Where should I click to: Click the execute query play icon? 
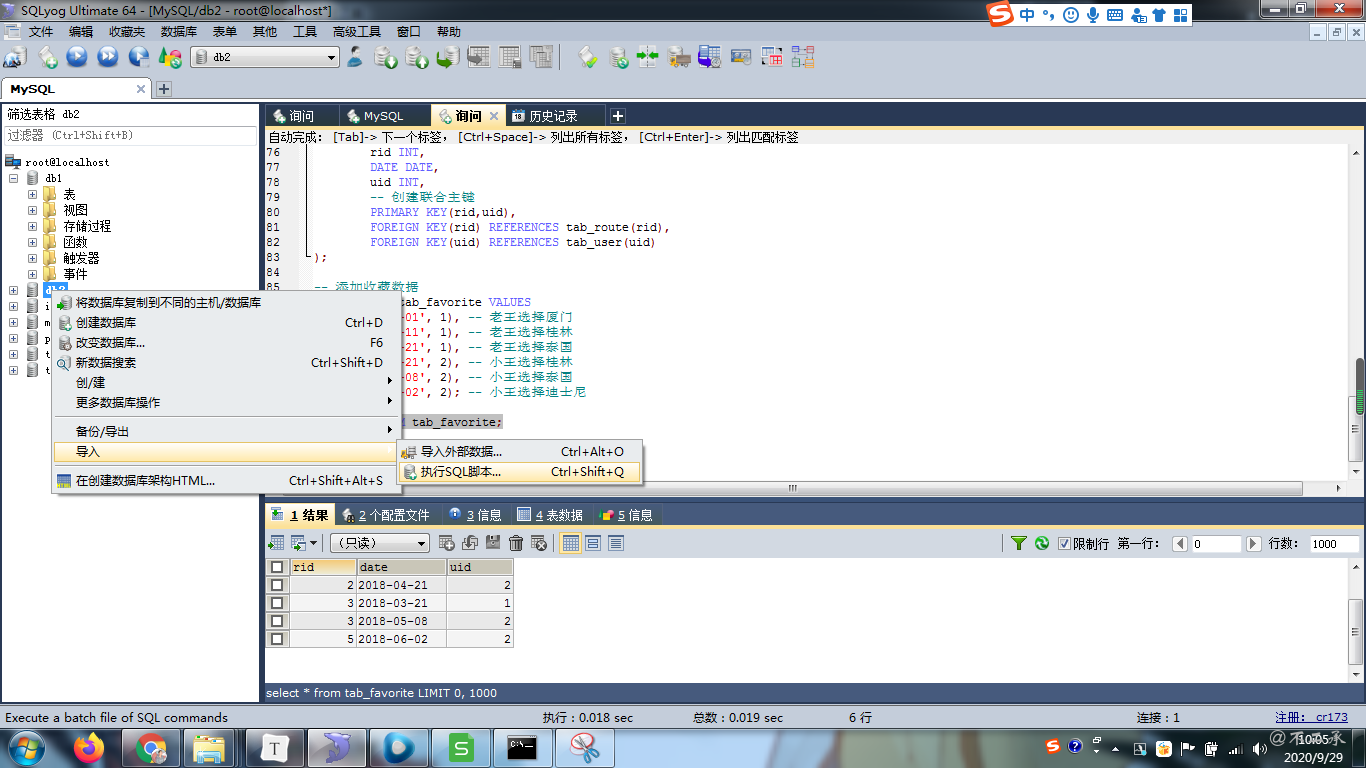pos(77,57)
